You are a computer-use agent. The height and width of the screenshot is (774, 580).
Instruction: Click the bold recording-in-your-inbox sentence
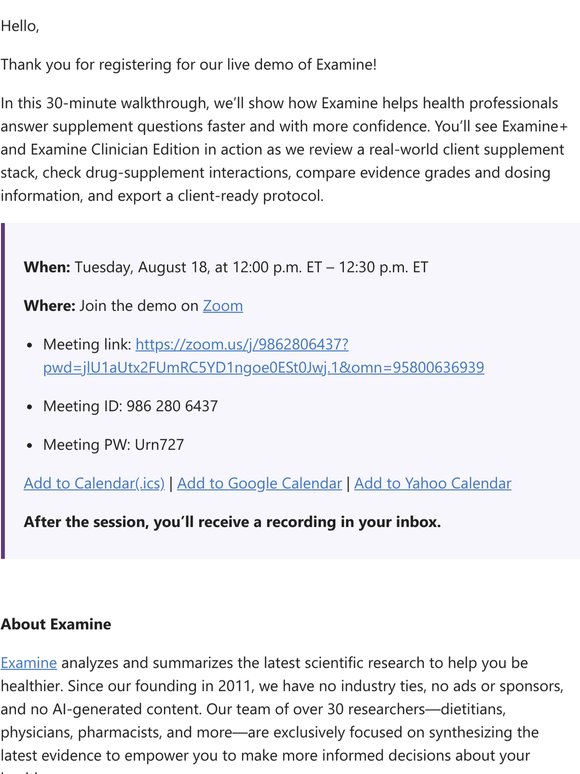(232, 522)
